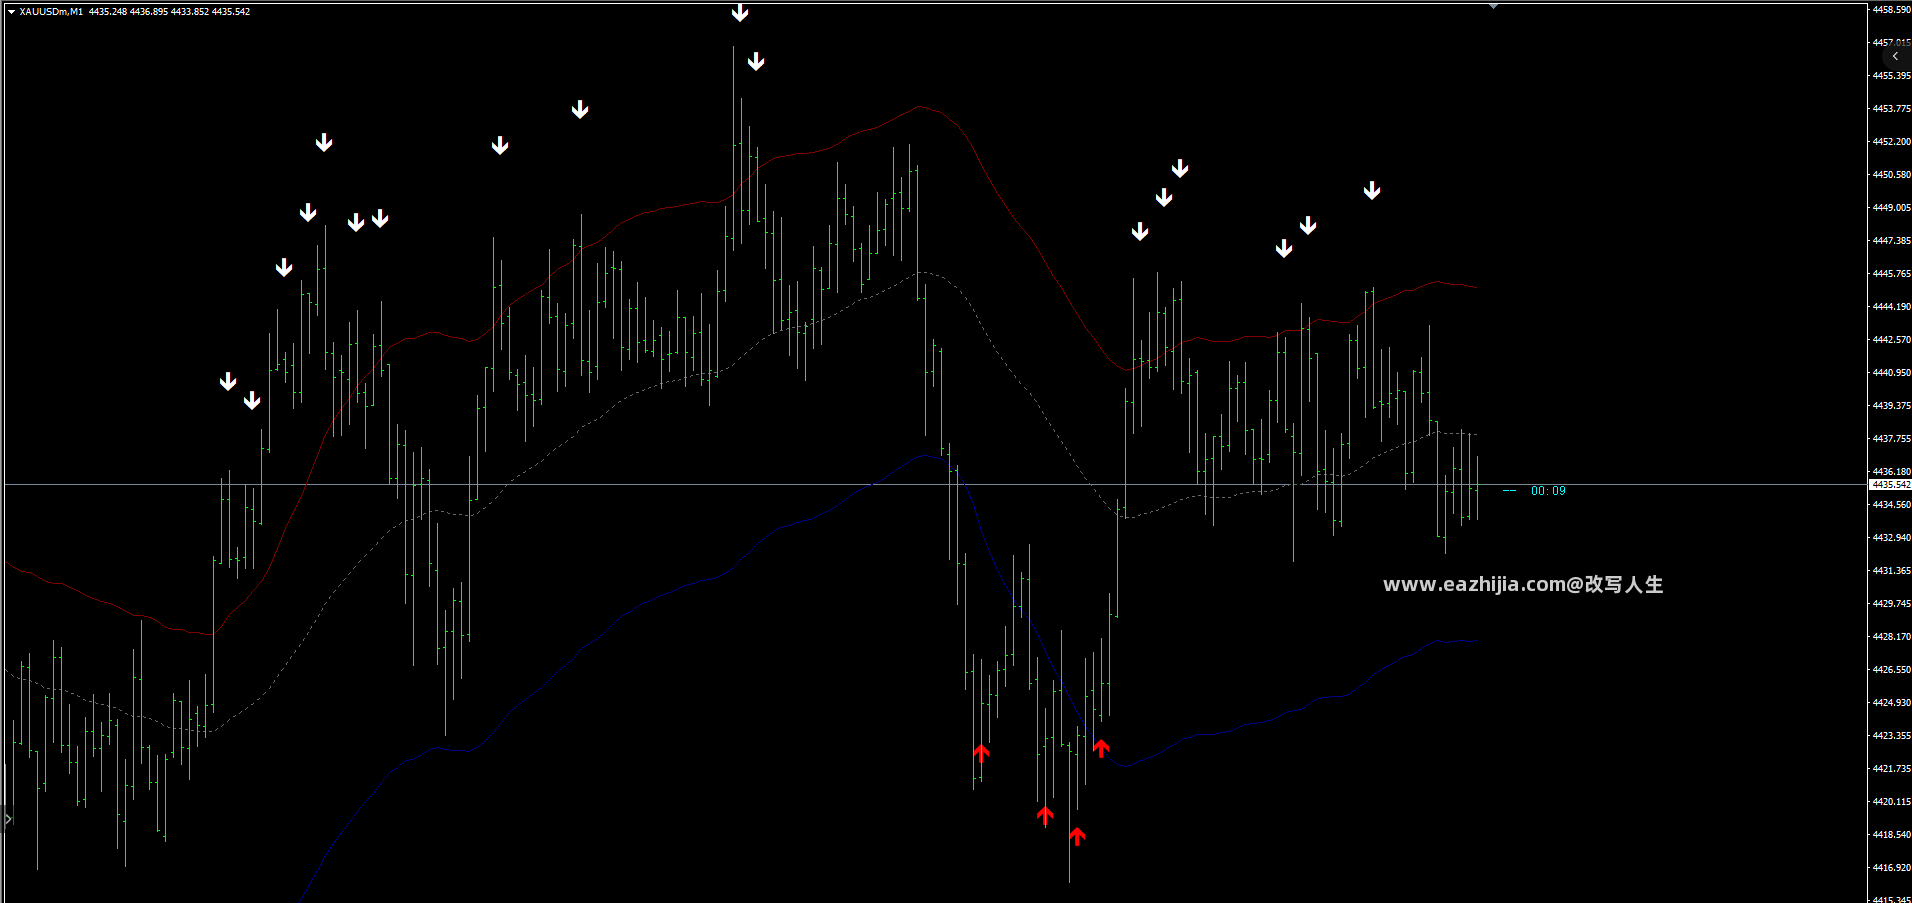Click the 4455.395 price scale label
Screen dimensions: 1912x903
[1891, 76]
